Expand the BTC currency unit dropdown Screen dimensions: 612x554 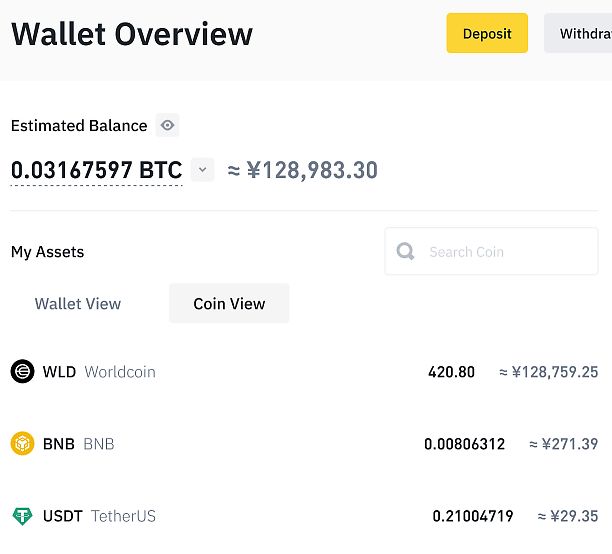202,170
